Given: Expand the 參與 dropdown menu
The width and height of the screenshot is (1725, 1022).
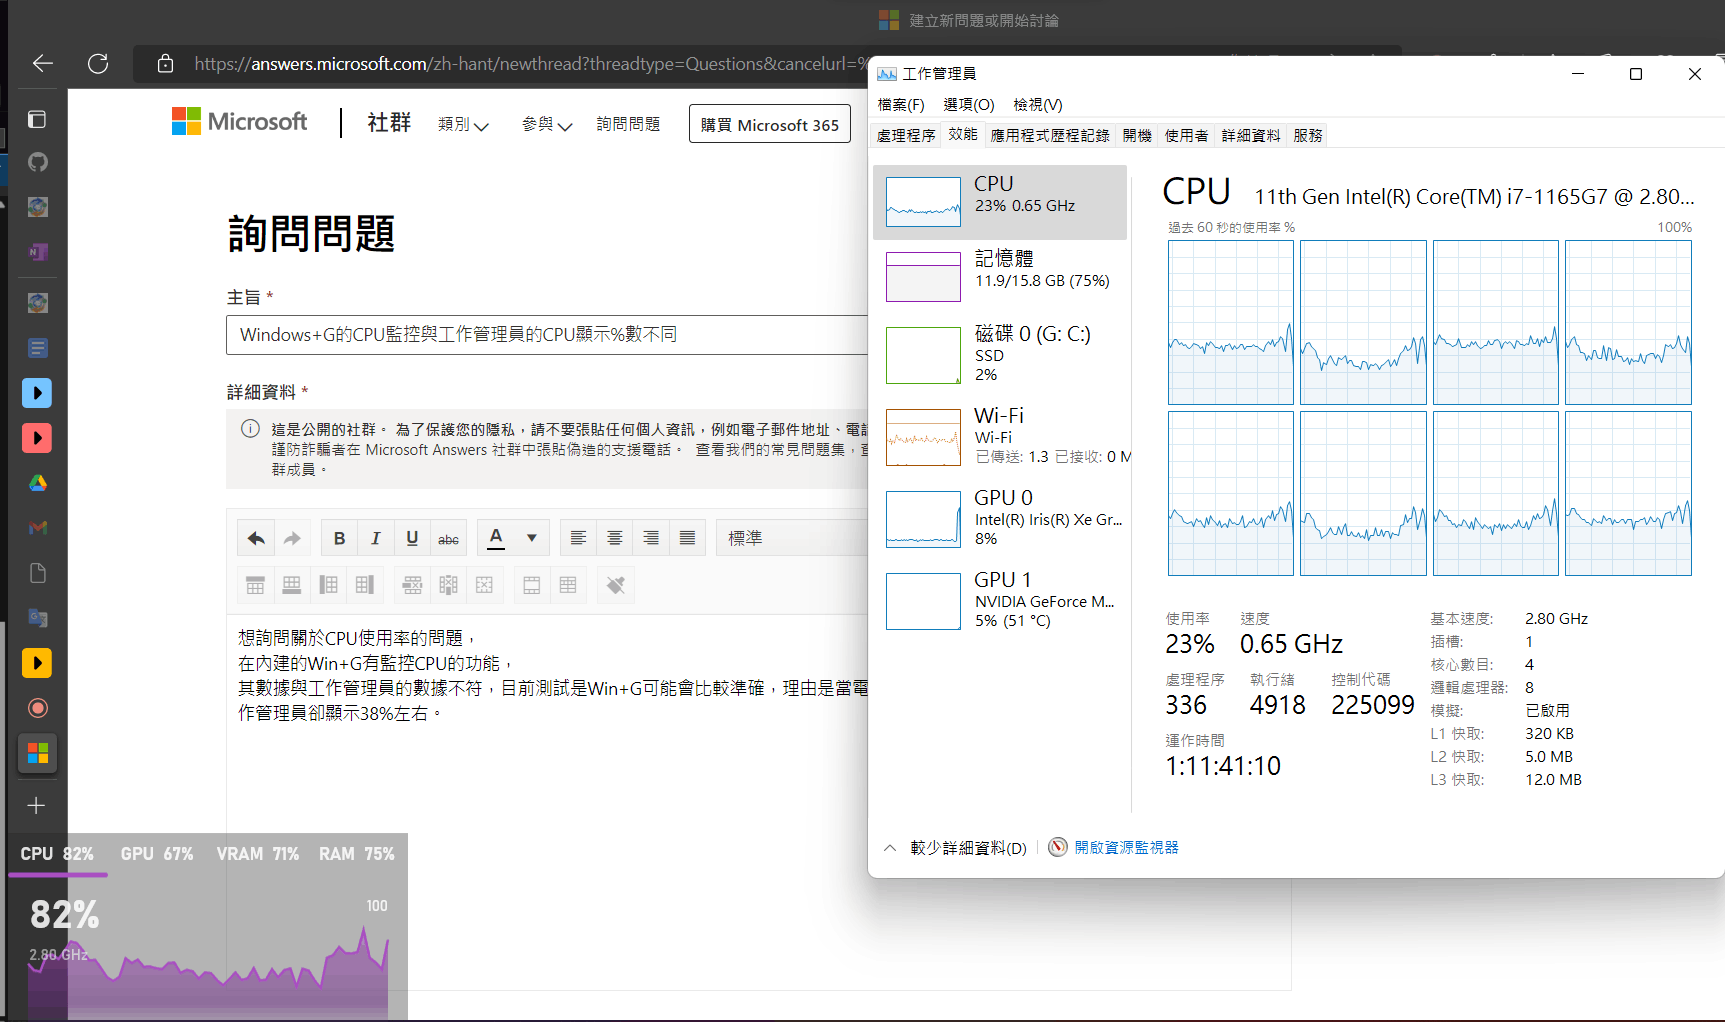Looking at the screenshot, I should point(547,124).
